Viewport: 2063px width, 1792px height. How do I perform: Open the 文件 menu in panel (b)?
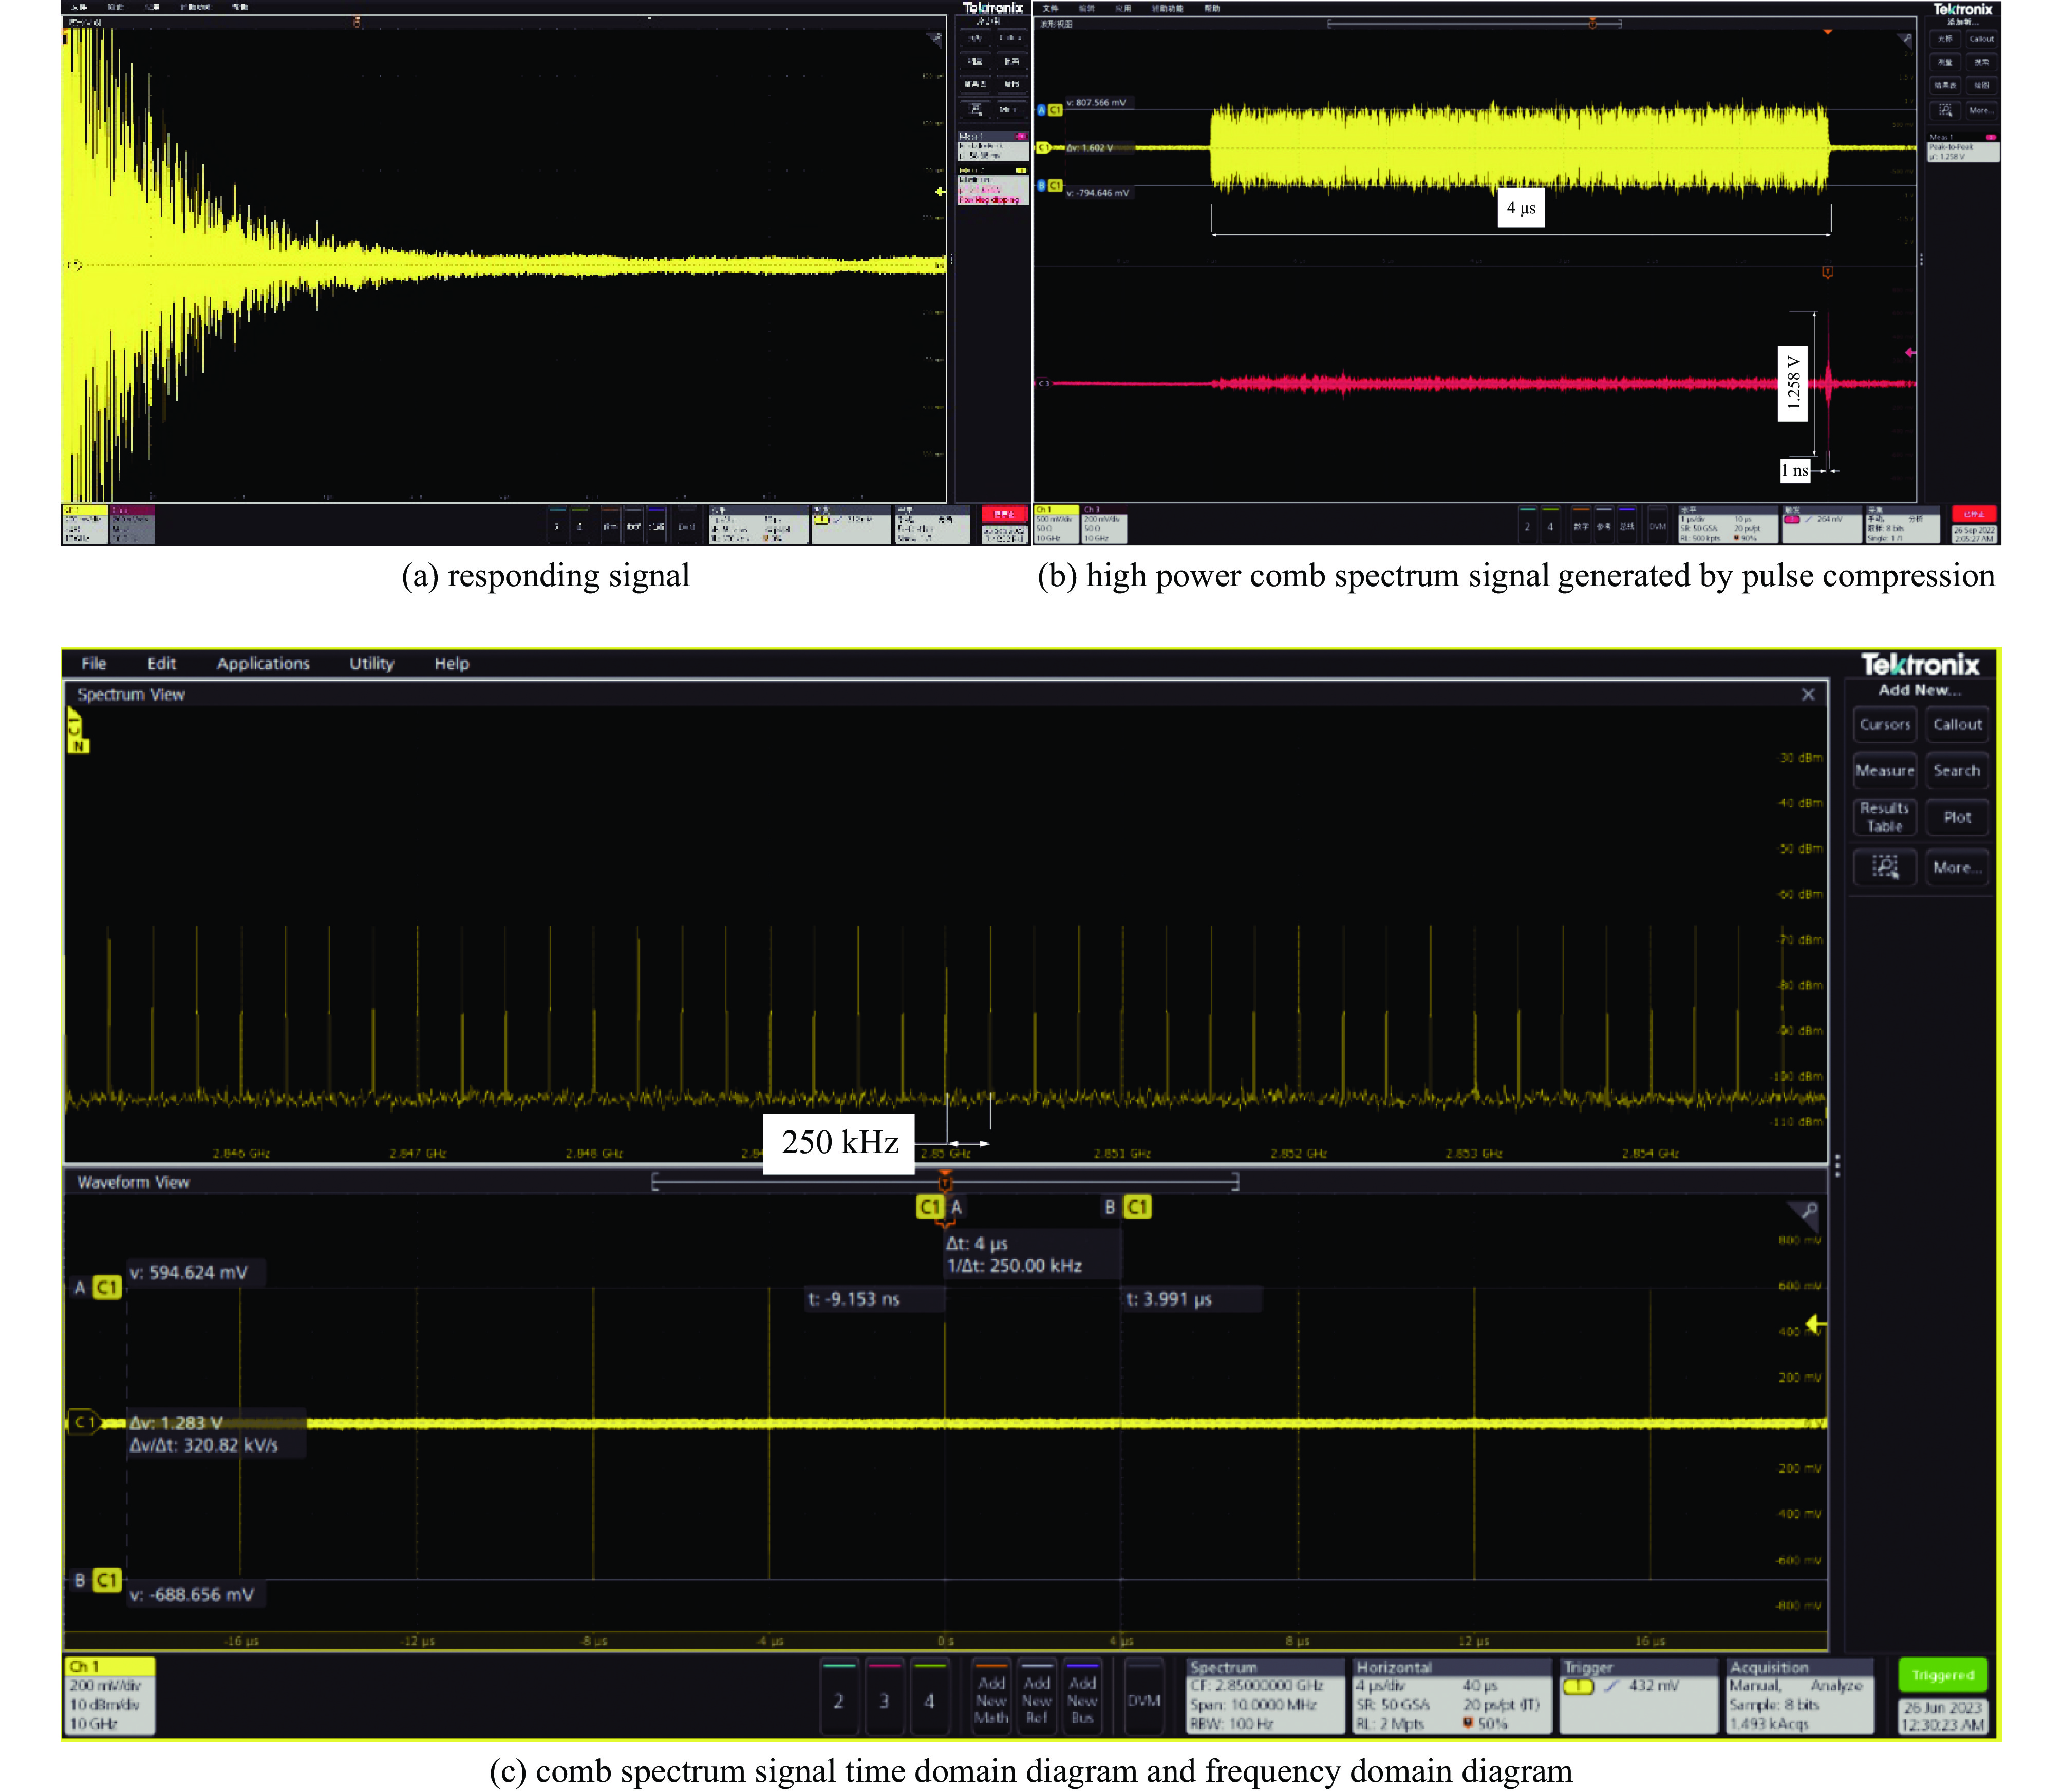point(1050,8)
